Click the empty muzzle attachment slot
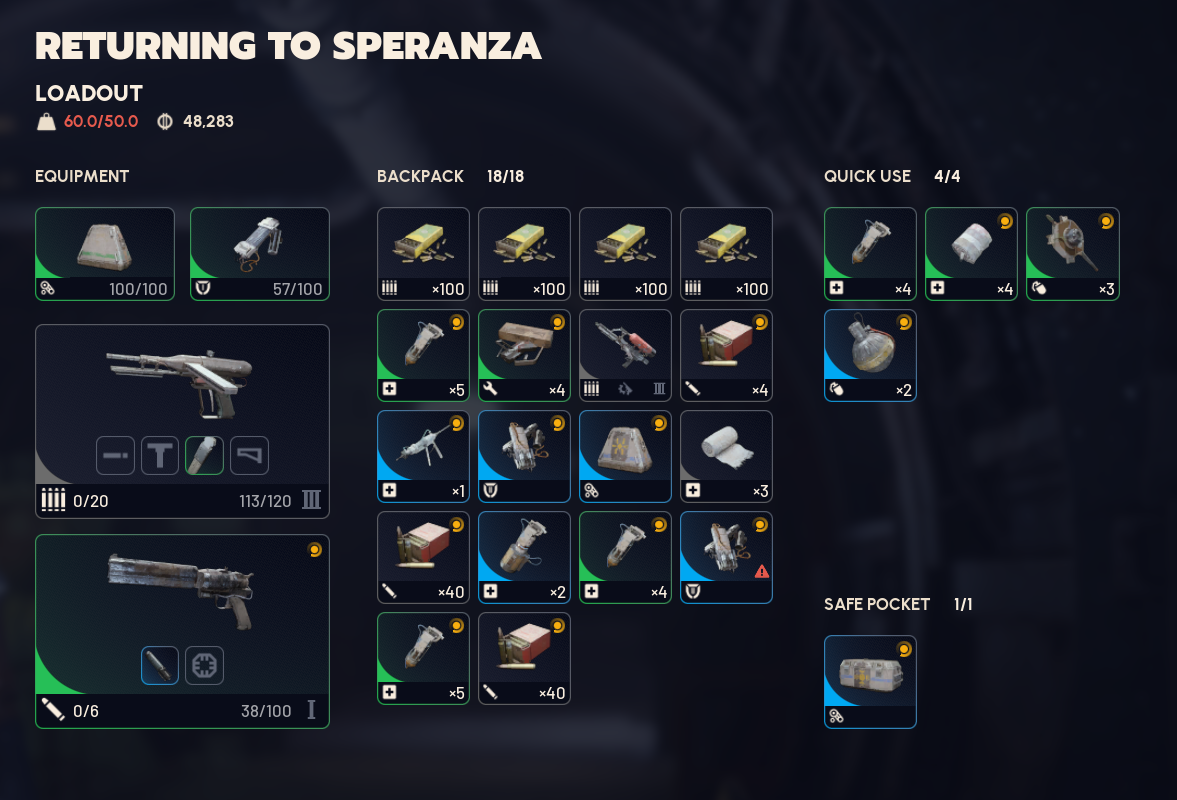Screen dimensions: 1177x800 point(116,456)
